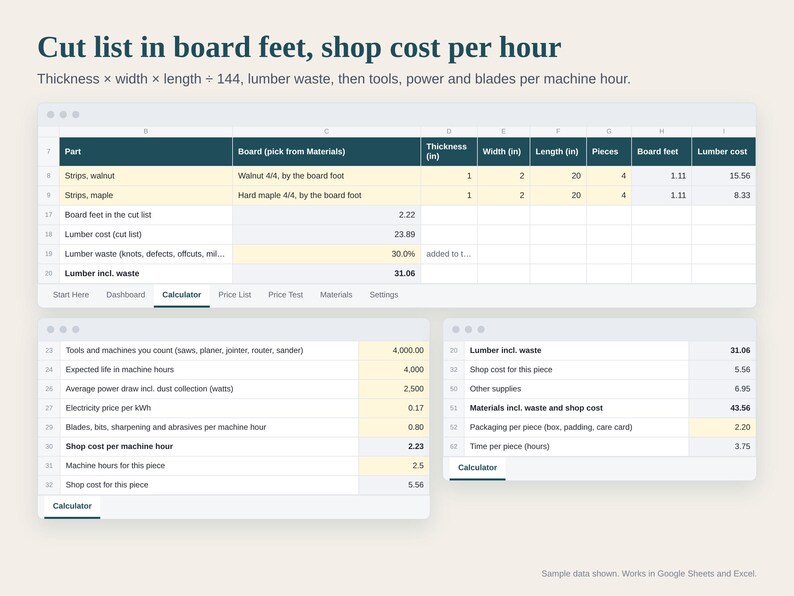This screenshot has height=596, width=794.
Task: Select board feet total 2.22
Action: (x=326, y=215)
